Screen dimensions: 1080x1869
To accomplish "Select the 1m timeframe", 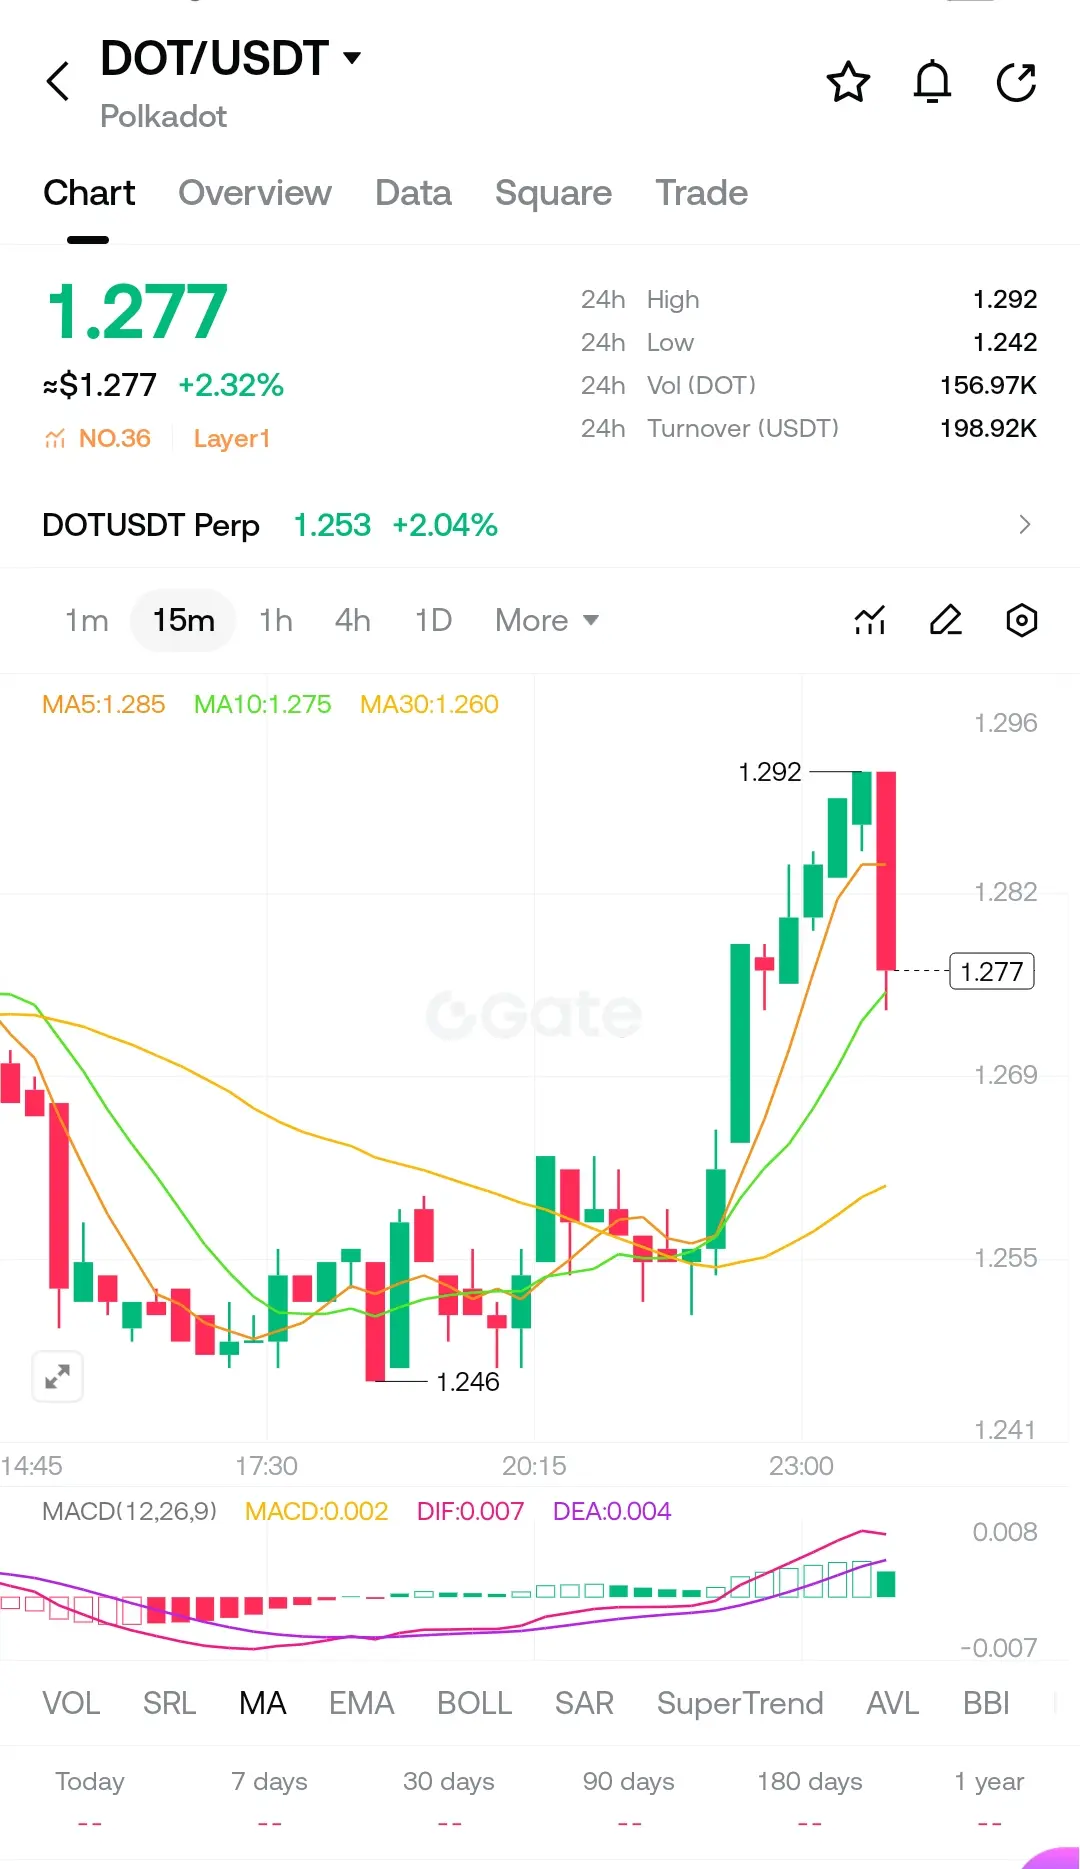I will point(87,620).
